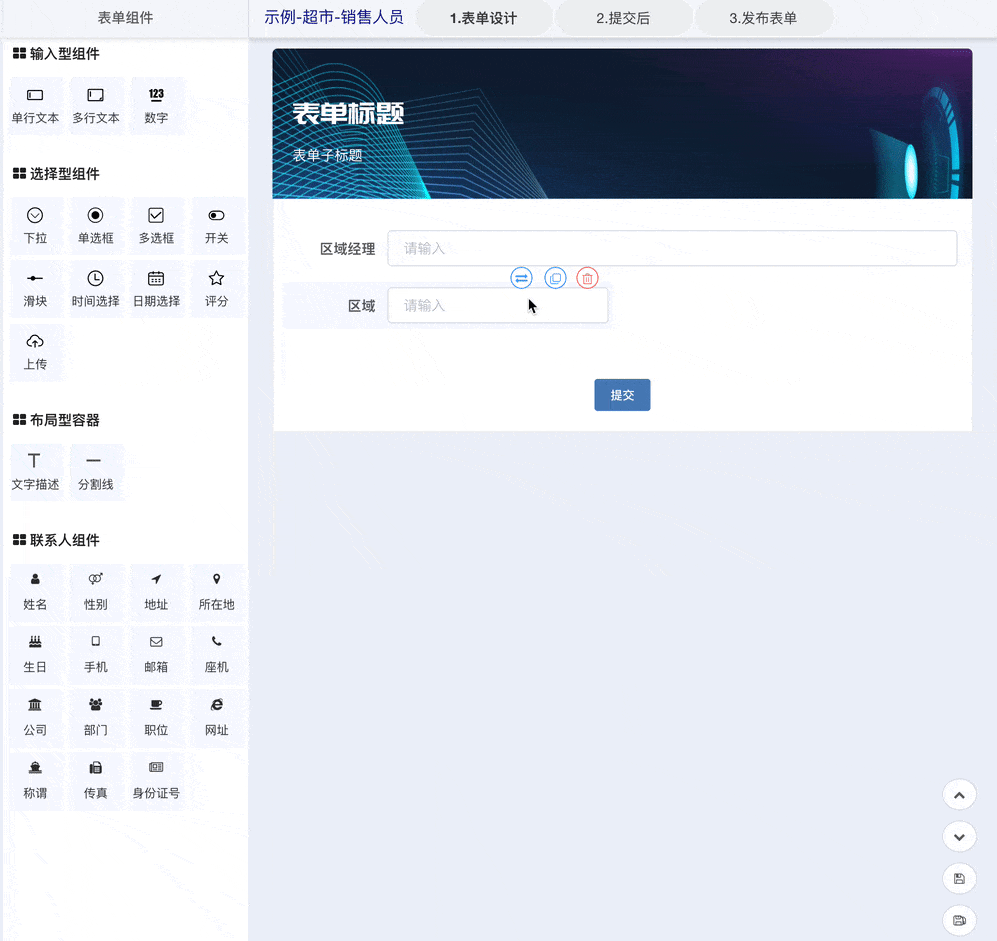Add the 文字描述 text description component
997x941 pixels.
[35, 471]
